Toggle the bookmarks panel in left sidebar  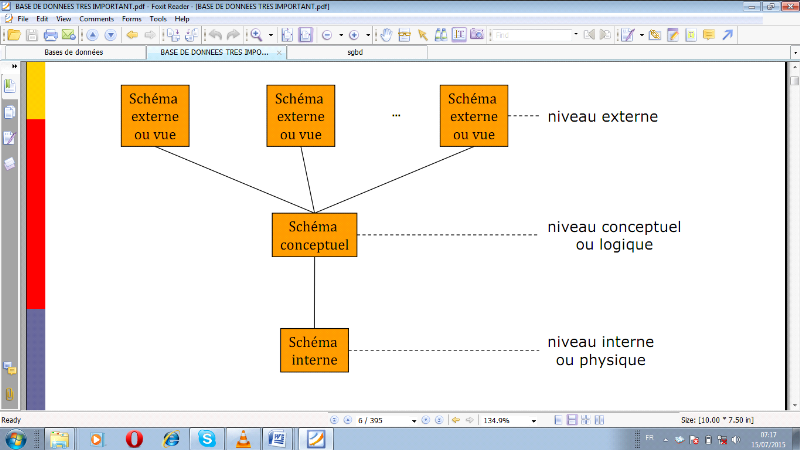(x=10, y=87)
